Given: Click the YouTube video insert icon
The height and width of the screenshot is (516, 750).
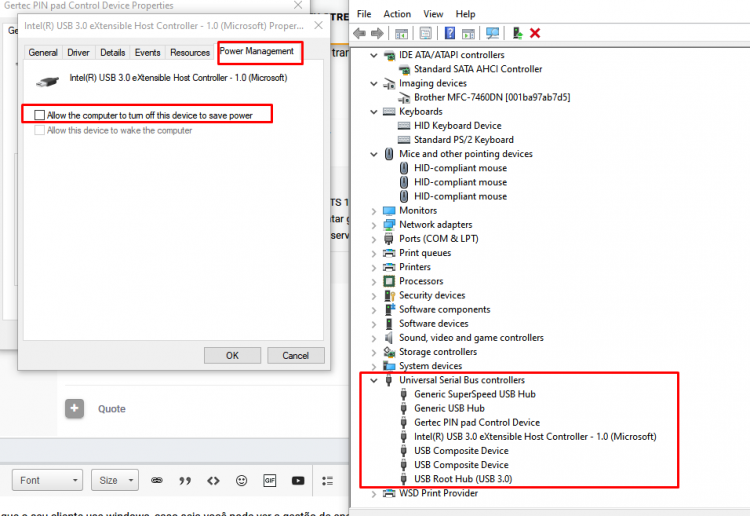Looking at the screenshot, I should 298,480.
